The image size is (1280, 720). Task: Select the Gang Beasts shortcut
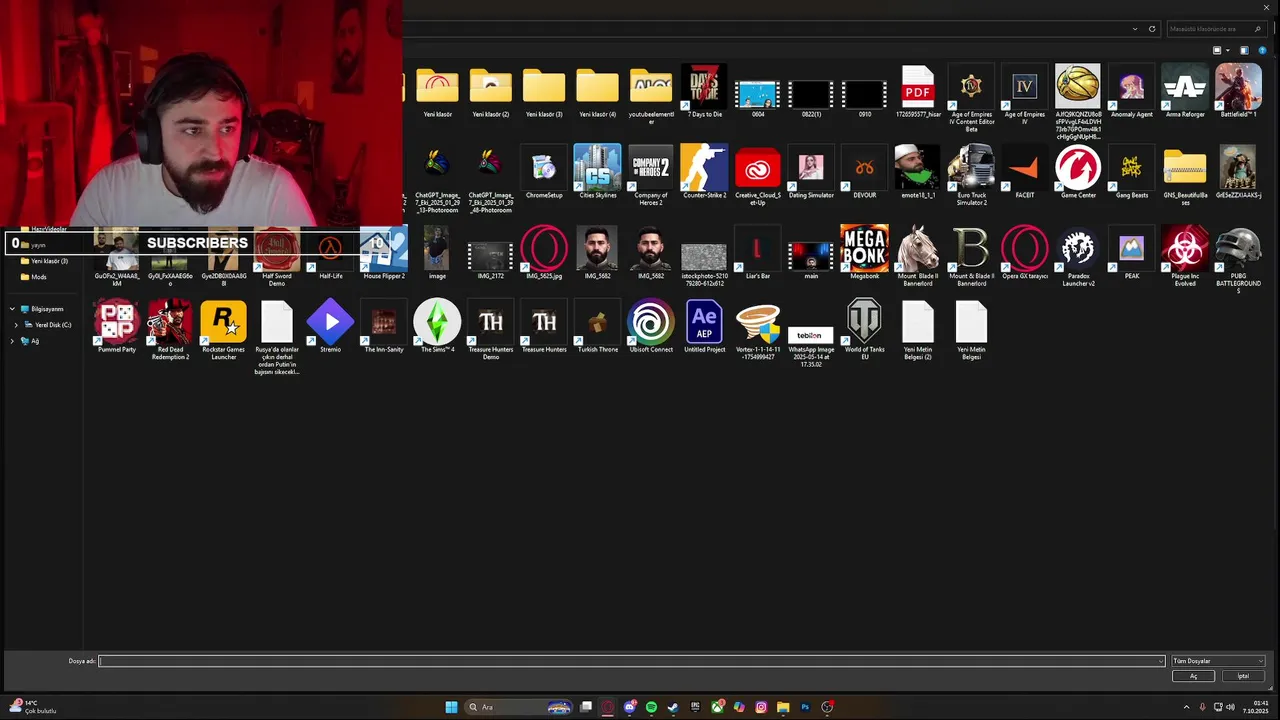[x=1132, y=172]
